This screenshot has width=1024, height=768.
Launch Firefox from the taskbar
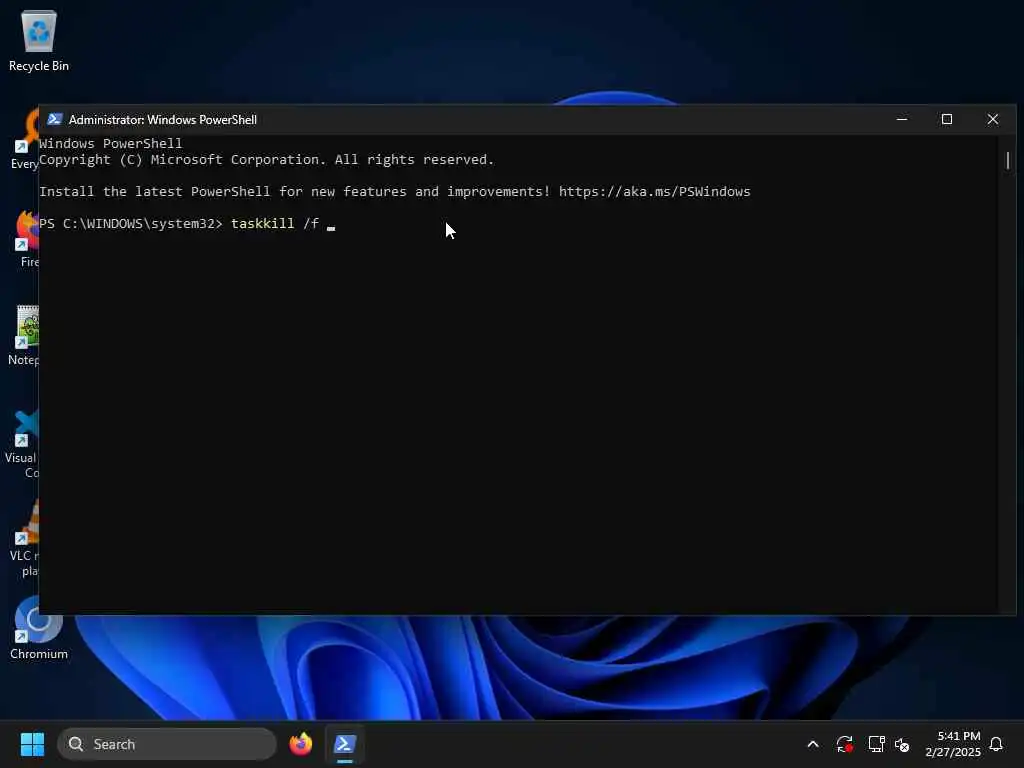coord(300,744)
